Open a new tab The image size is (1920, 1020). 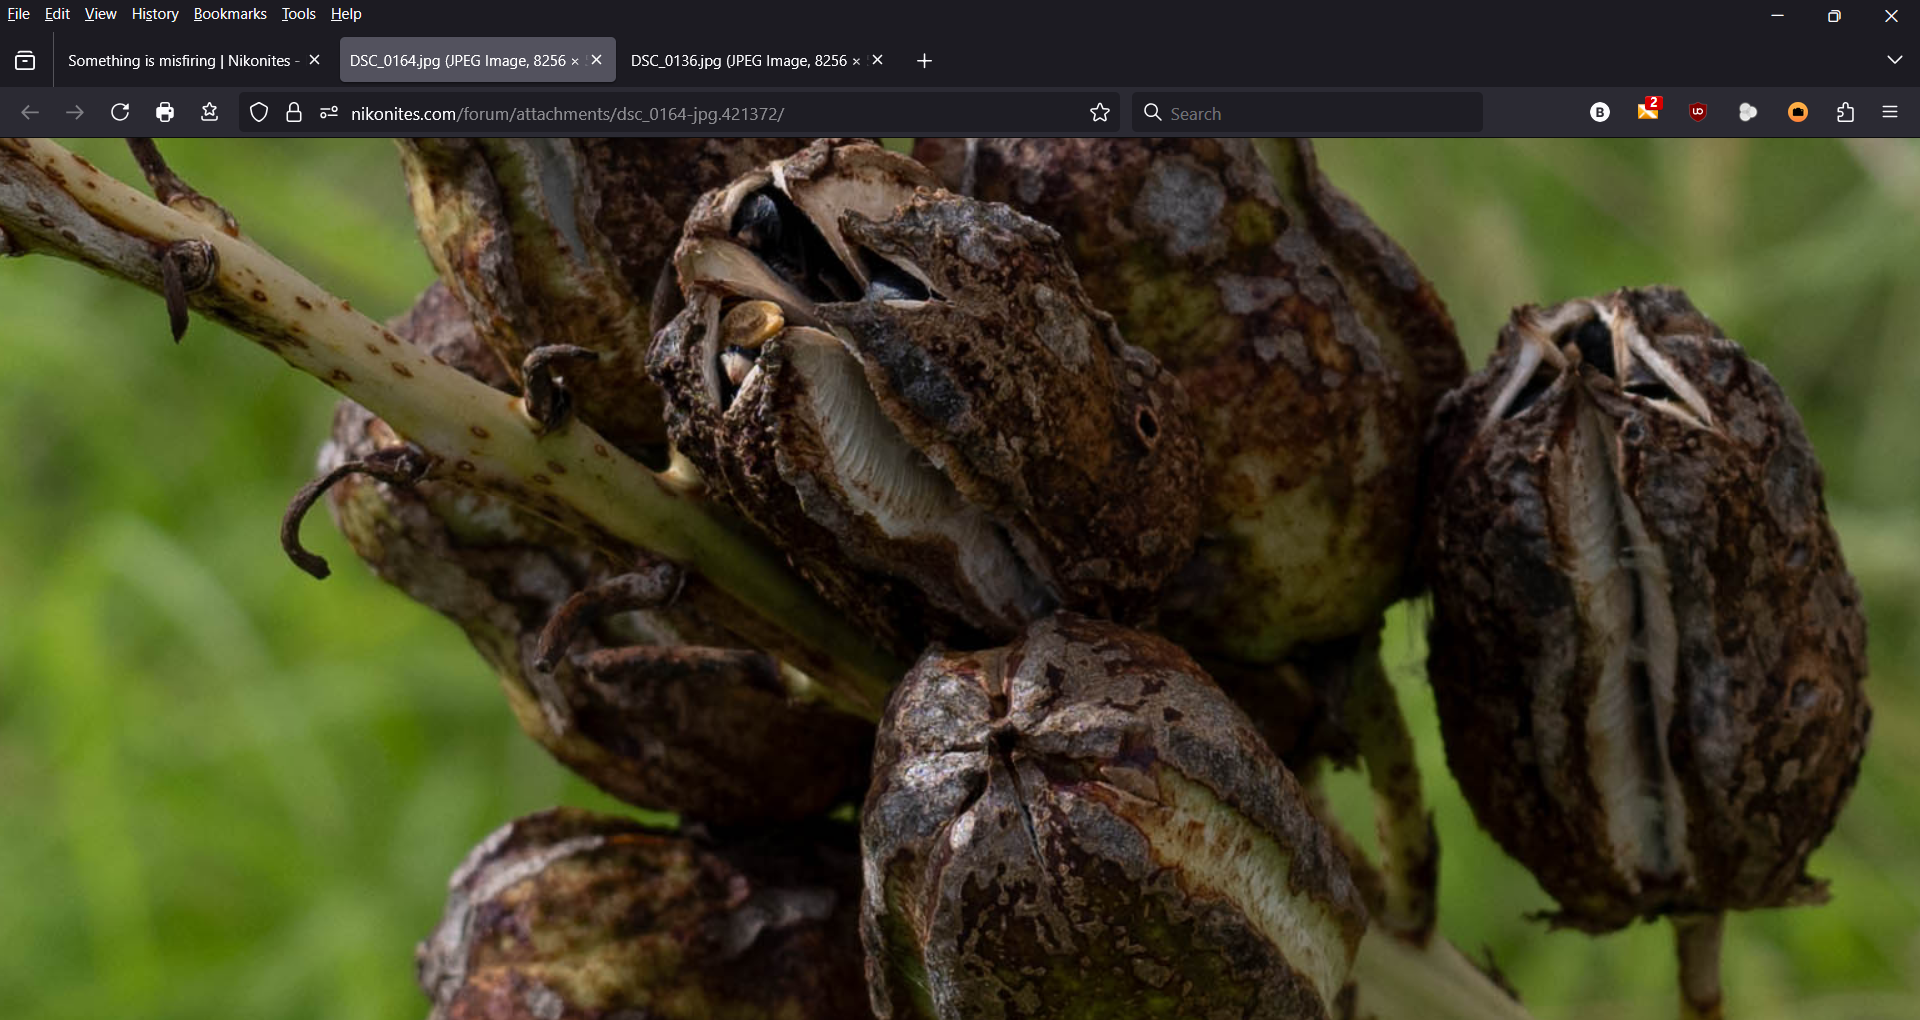click(x=925, y=61)
